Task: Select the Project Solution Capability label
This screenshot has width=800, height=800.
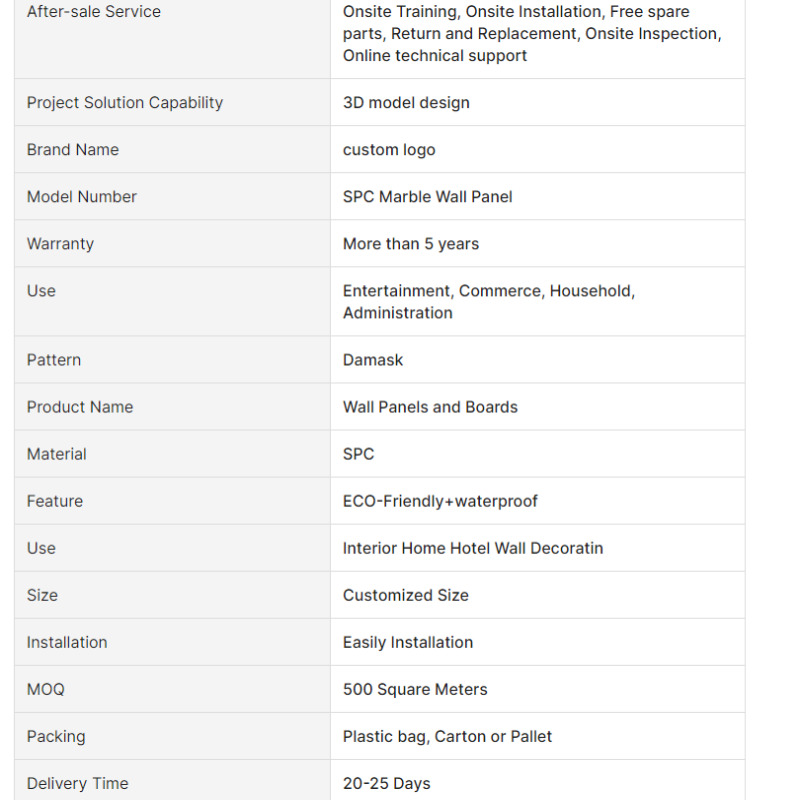Action: 125,103
